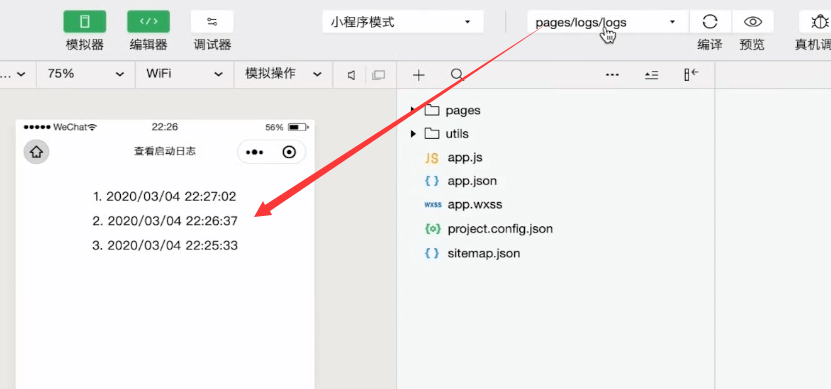Click the real device debug bug icon

coord(819,22)
